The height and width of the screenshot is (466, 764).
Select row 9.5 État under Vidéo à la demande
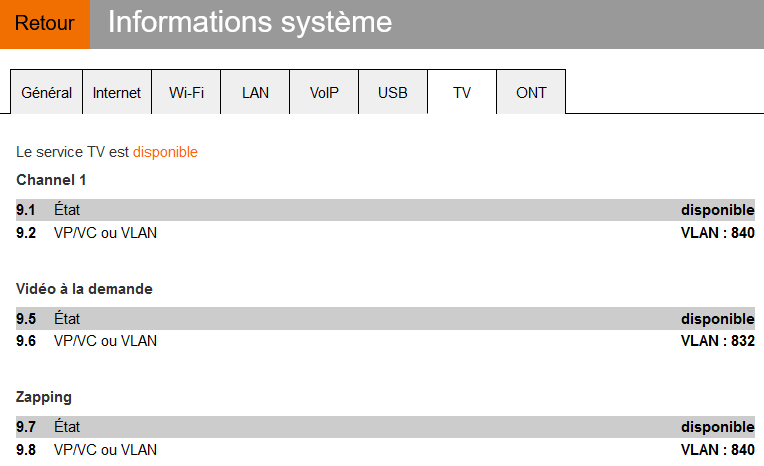pos(67,319)
